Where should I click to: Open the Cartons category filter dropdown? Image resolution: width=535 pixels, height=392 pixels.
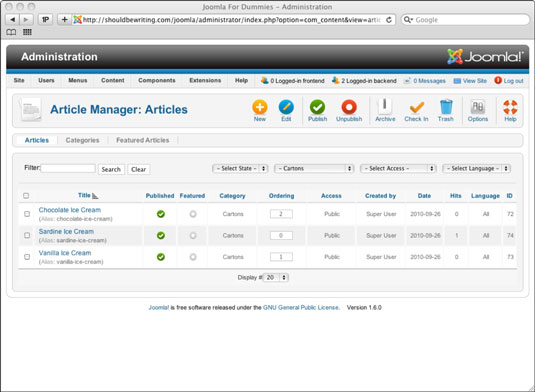(x=314, y=169)
